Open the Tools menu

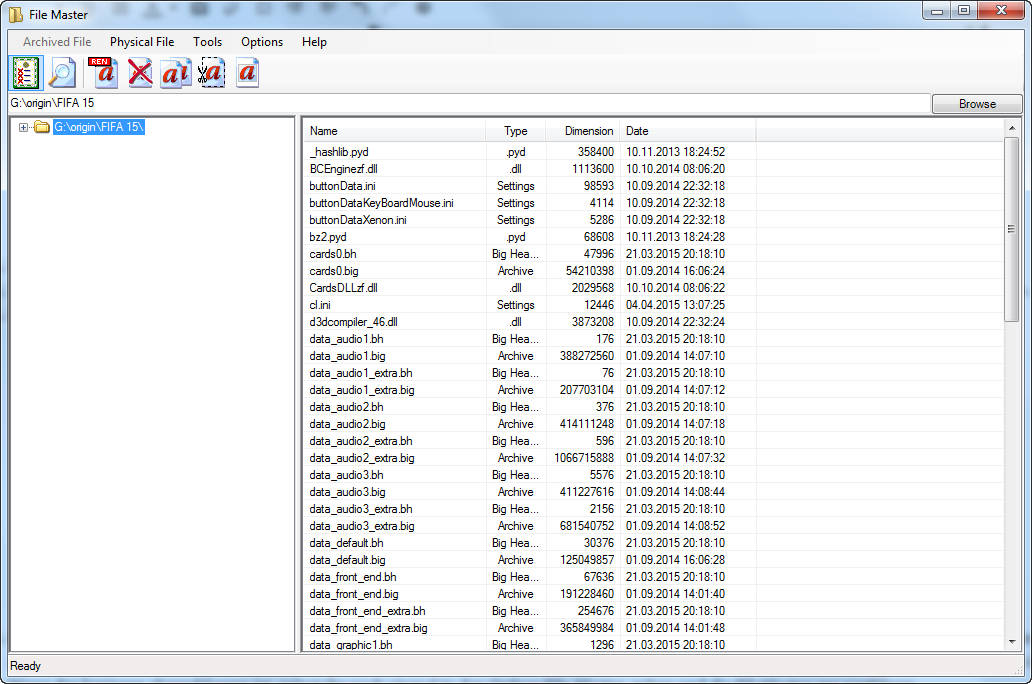(207, 41)
